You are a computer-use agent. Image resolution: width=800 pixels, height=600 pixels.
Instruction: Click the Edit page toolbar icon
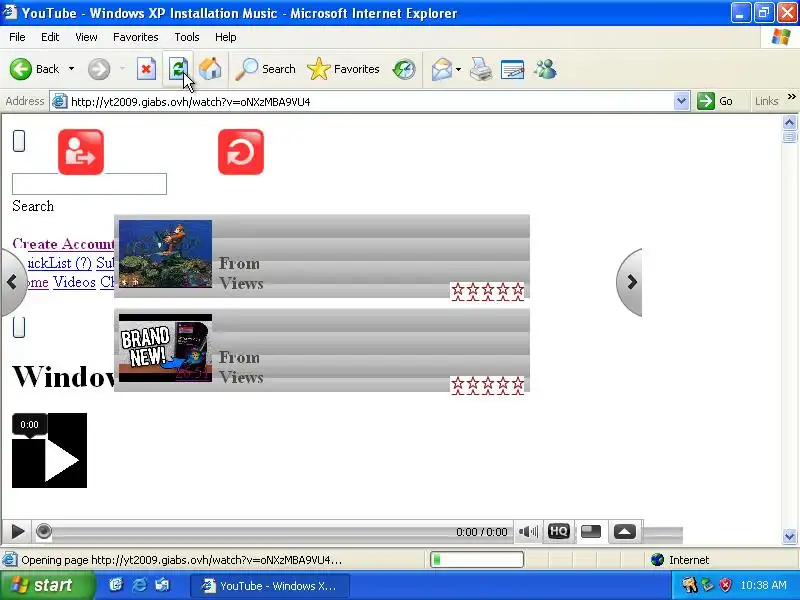[x=512, y=69]
